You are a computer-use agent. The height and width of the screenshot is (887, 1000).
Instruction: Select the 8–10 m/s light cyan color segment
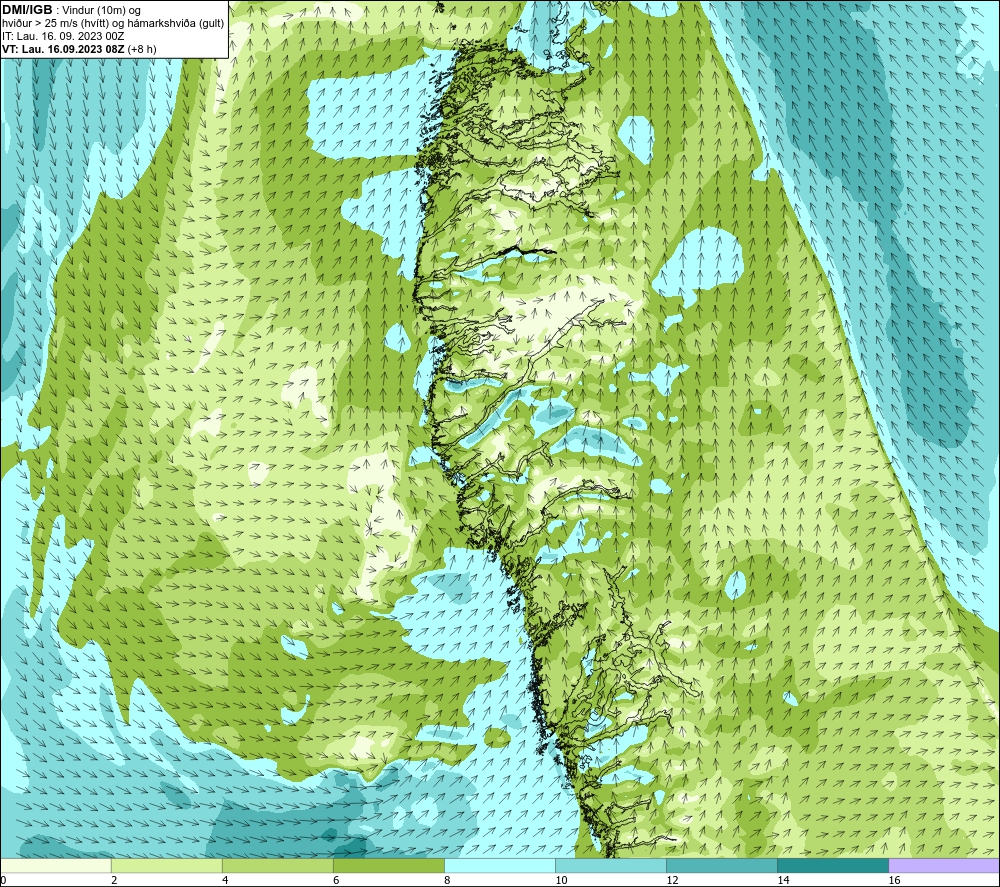[x=500, y=865]
